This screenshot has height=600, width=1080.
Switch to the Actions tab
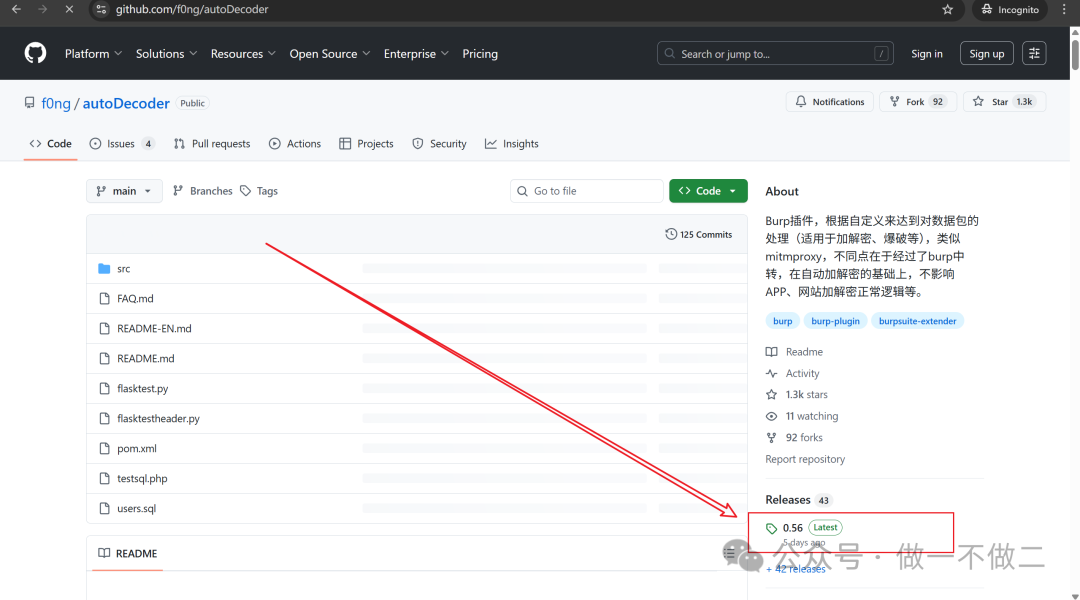point(295,143)
